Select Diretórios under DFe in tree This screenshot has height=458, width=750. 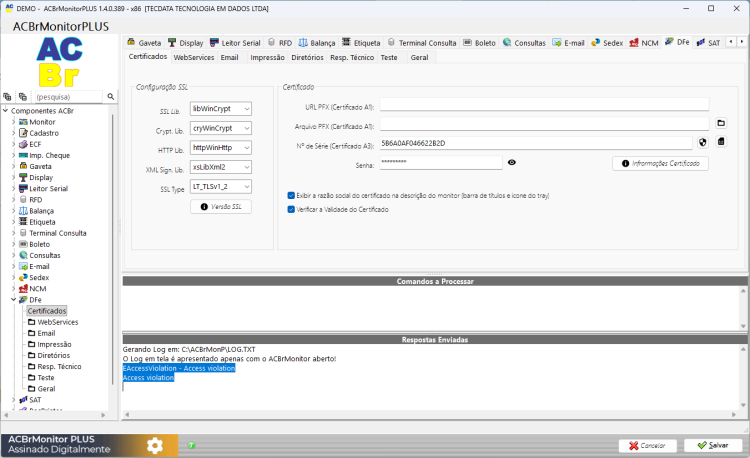(x=54, y=355)
